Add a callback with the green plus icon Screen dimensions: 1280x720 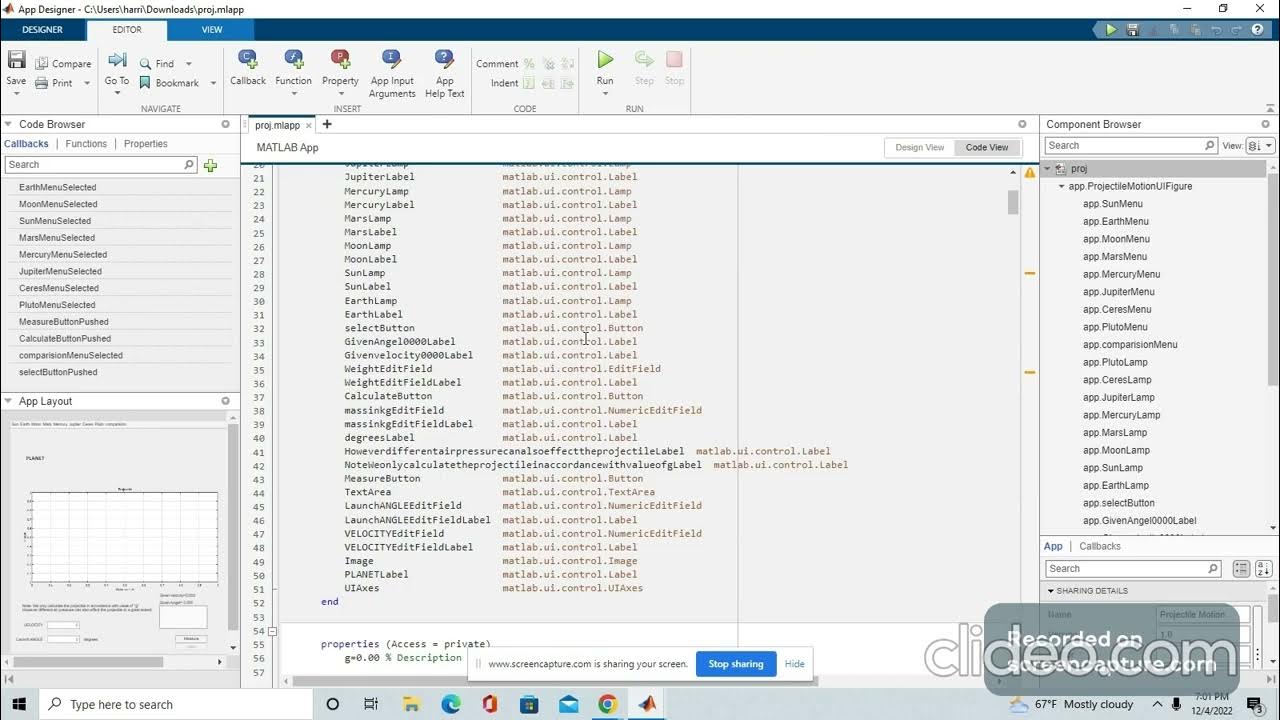coord(210,165)
